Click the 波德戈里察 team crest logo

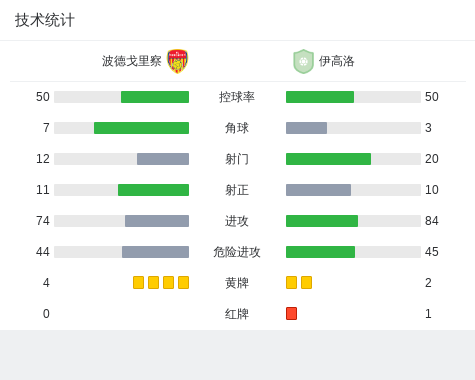[177, 61]
